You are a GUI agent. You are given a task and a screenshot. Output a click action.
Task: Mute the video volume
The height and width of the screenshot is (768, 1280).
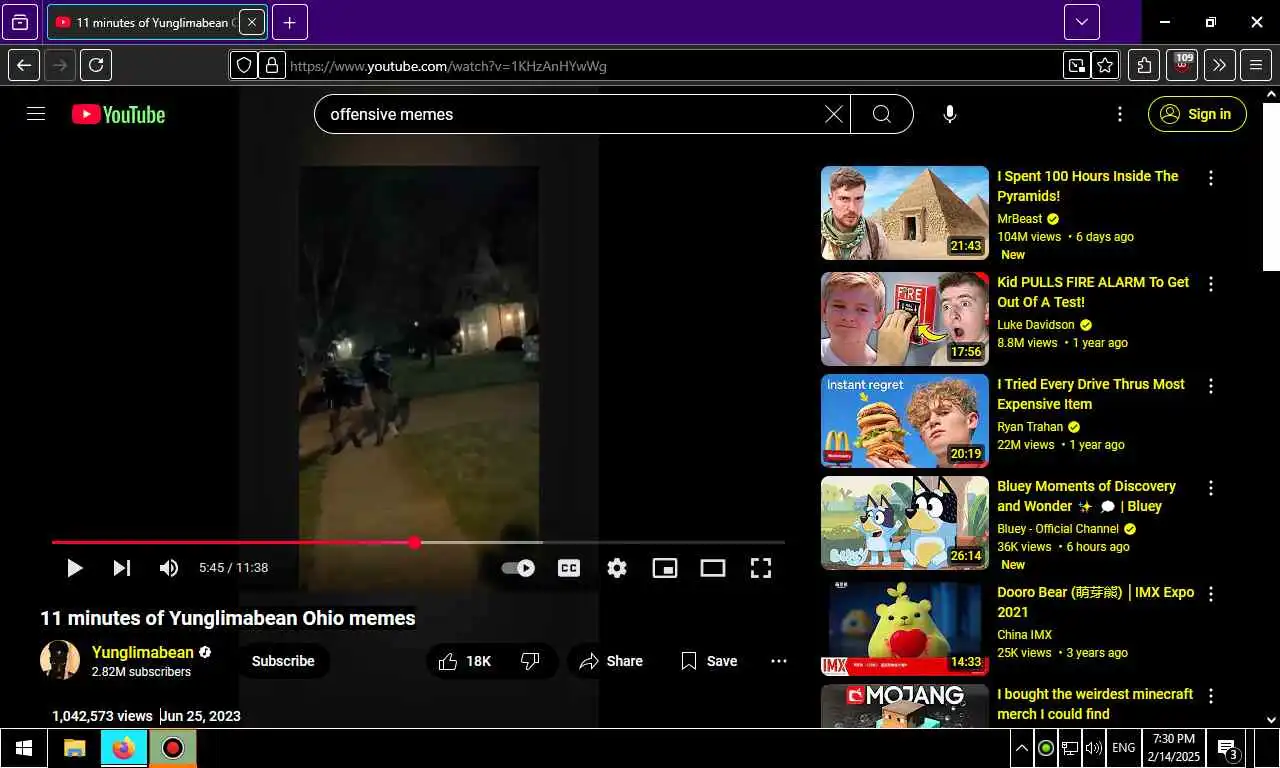169,568
